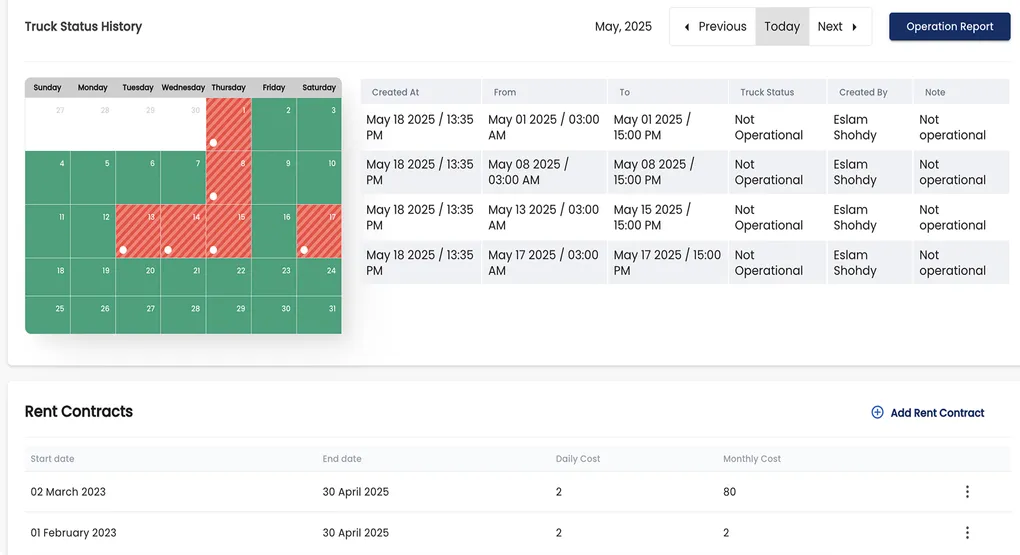This screenshot has width=1020, height=555.
Task: Click the Truck Status column header
Action: pos(766,92)
